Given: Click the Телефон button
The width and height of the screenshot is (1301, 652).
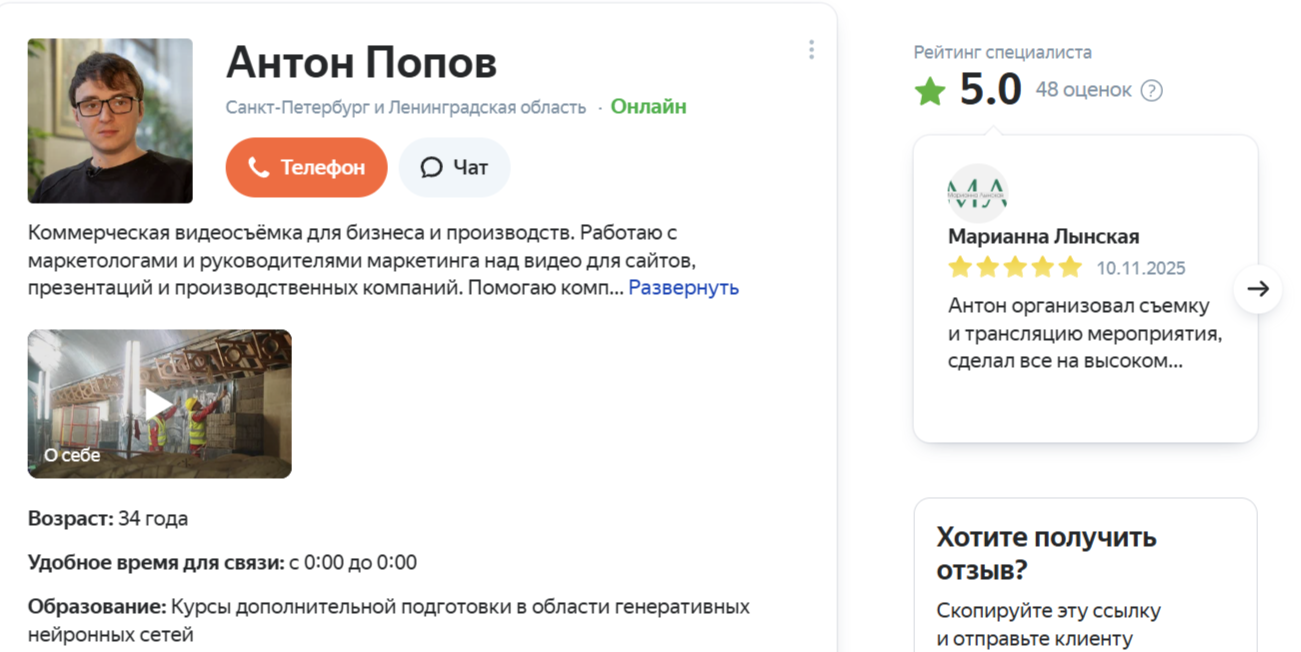Looking at the screenshot, I should [306, 167].
